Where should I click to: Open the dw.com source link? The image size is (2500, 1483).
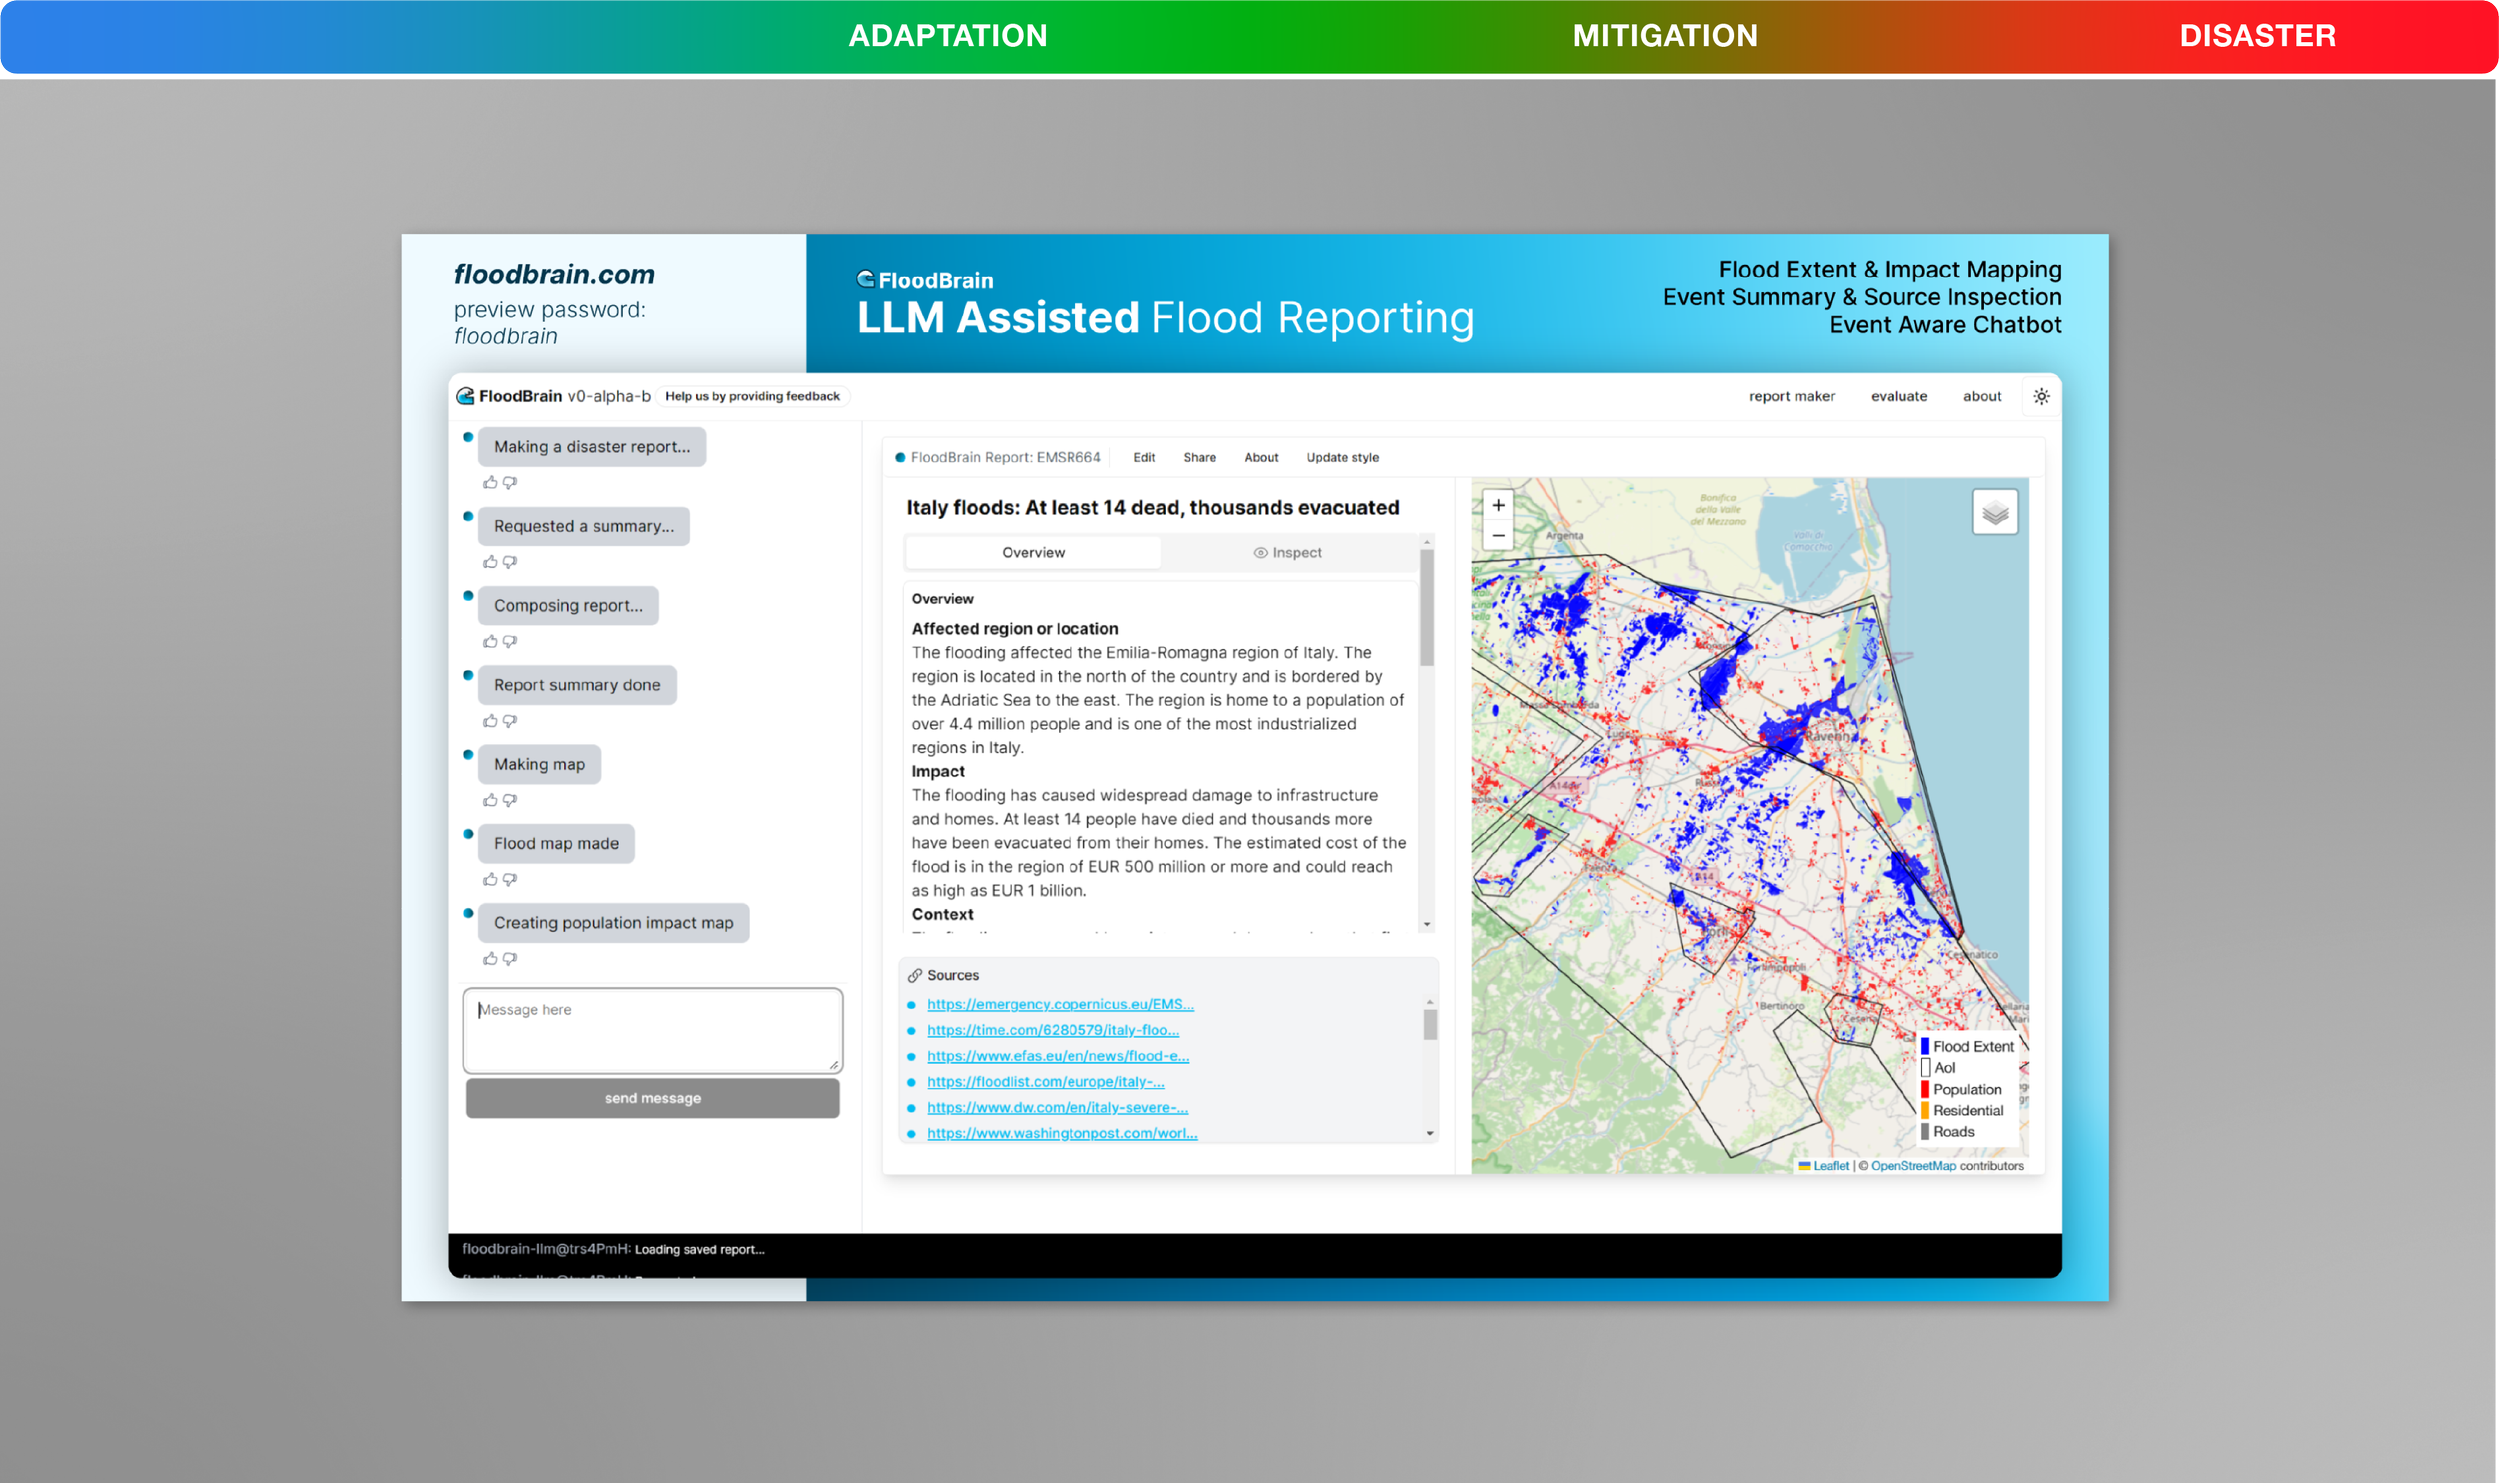pos(1057,1108)
